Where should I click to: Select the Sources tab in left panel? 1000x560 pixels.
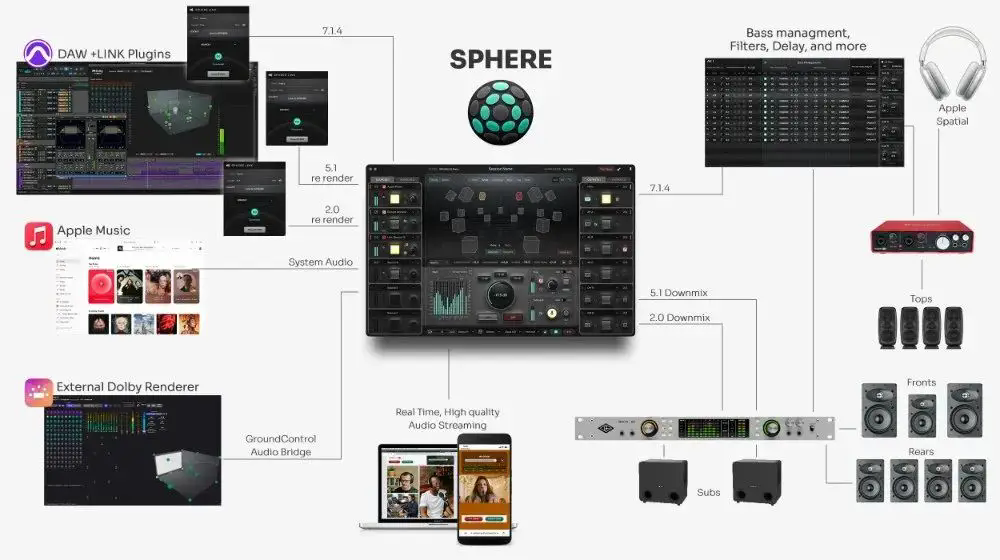coord(382,179)
